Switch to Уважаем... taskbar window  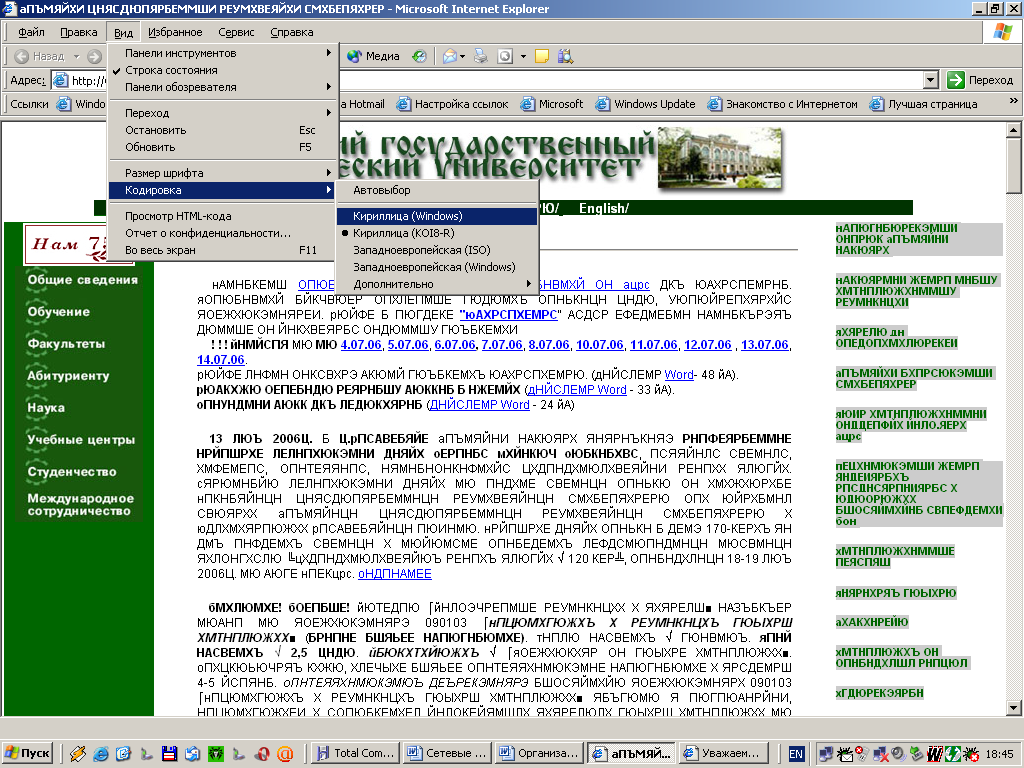(x=722, y=754)
